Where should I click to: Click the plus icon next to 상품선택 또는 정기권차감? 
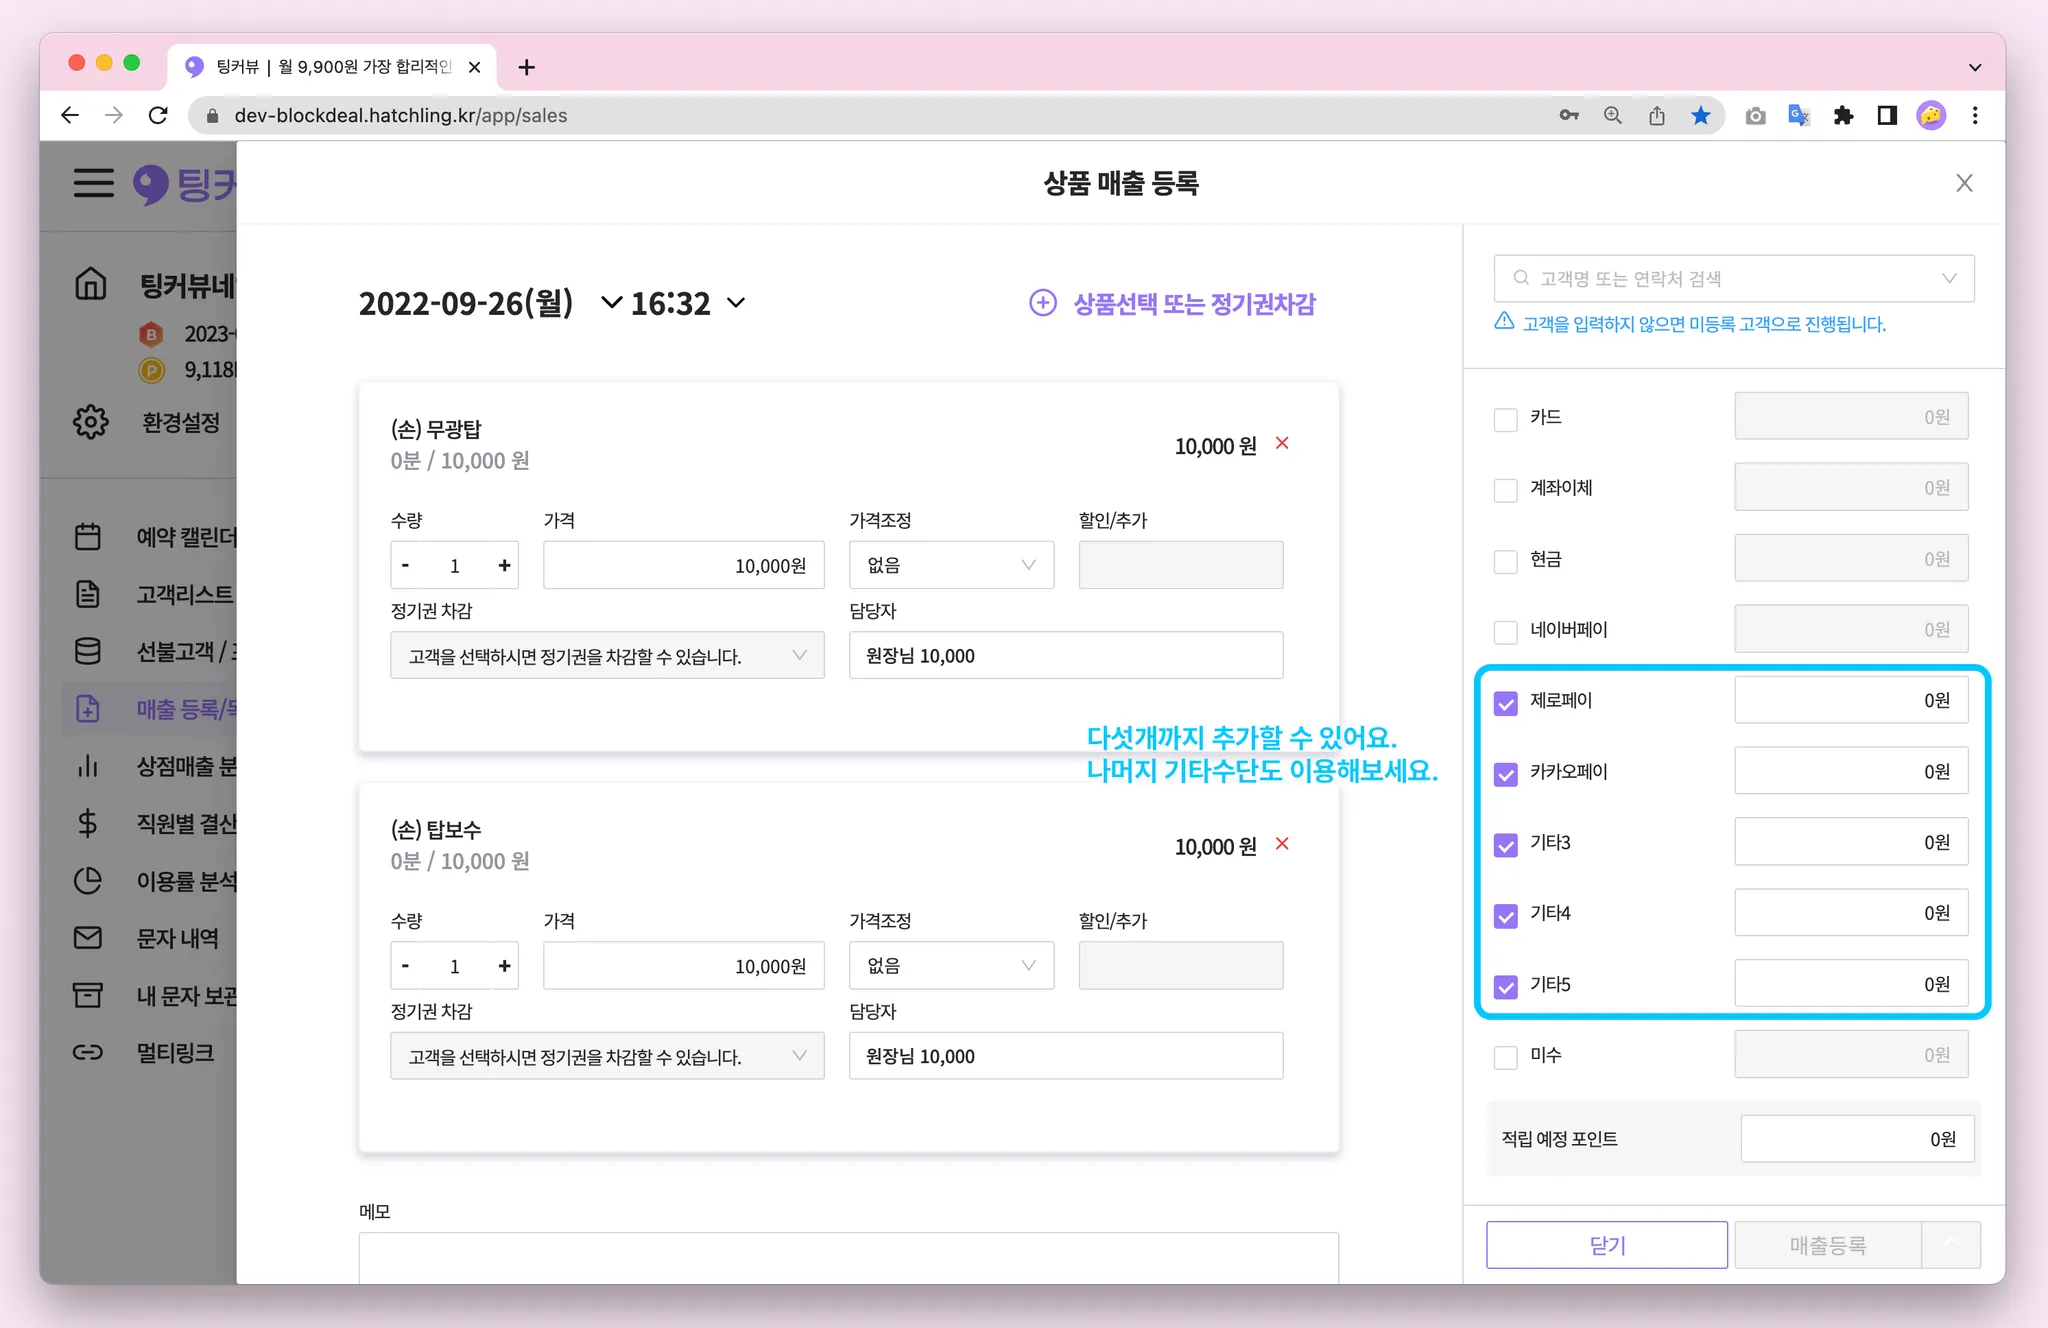point(1042,303)
